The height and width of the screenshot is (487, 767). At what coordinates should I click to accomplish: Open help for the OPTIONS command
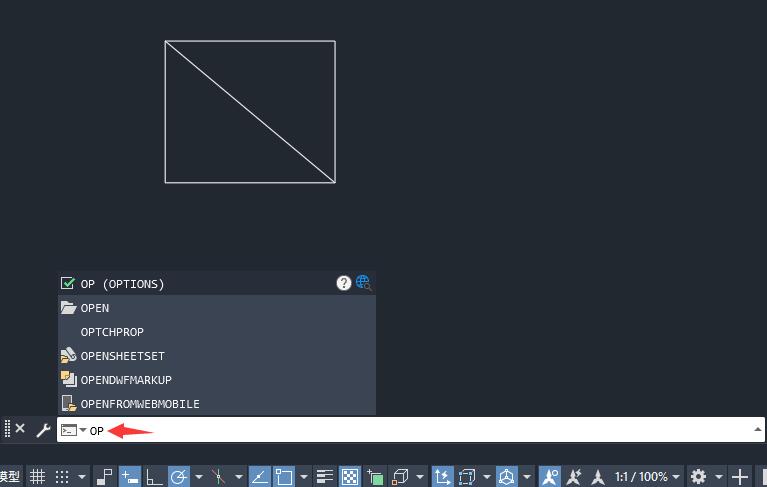344,283
